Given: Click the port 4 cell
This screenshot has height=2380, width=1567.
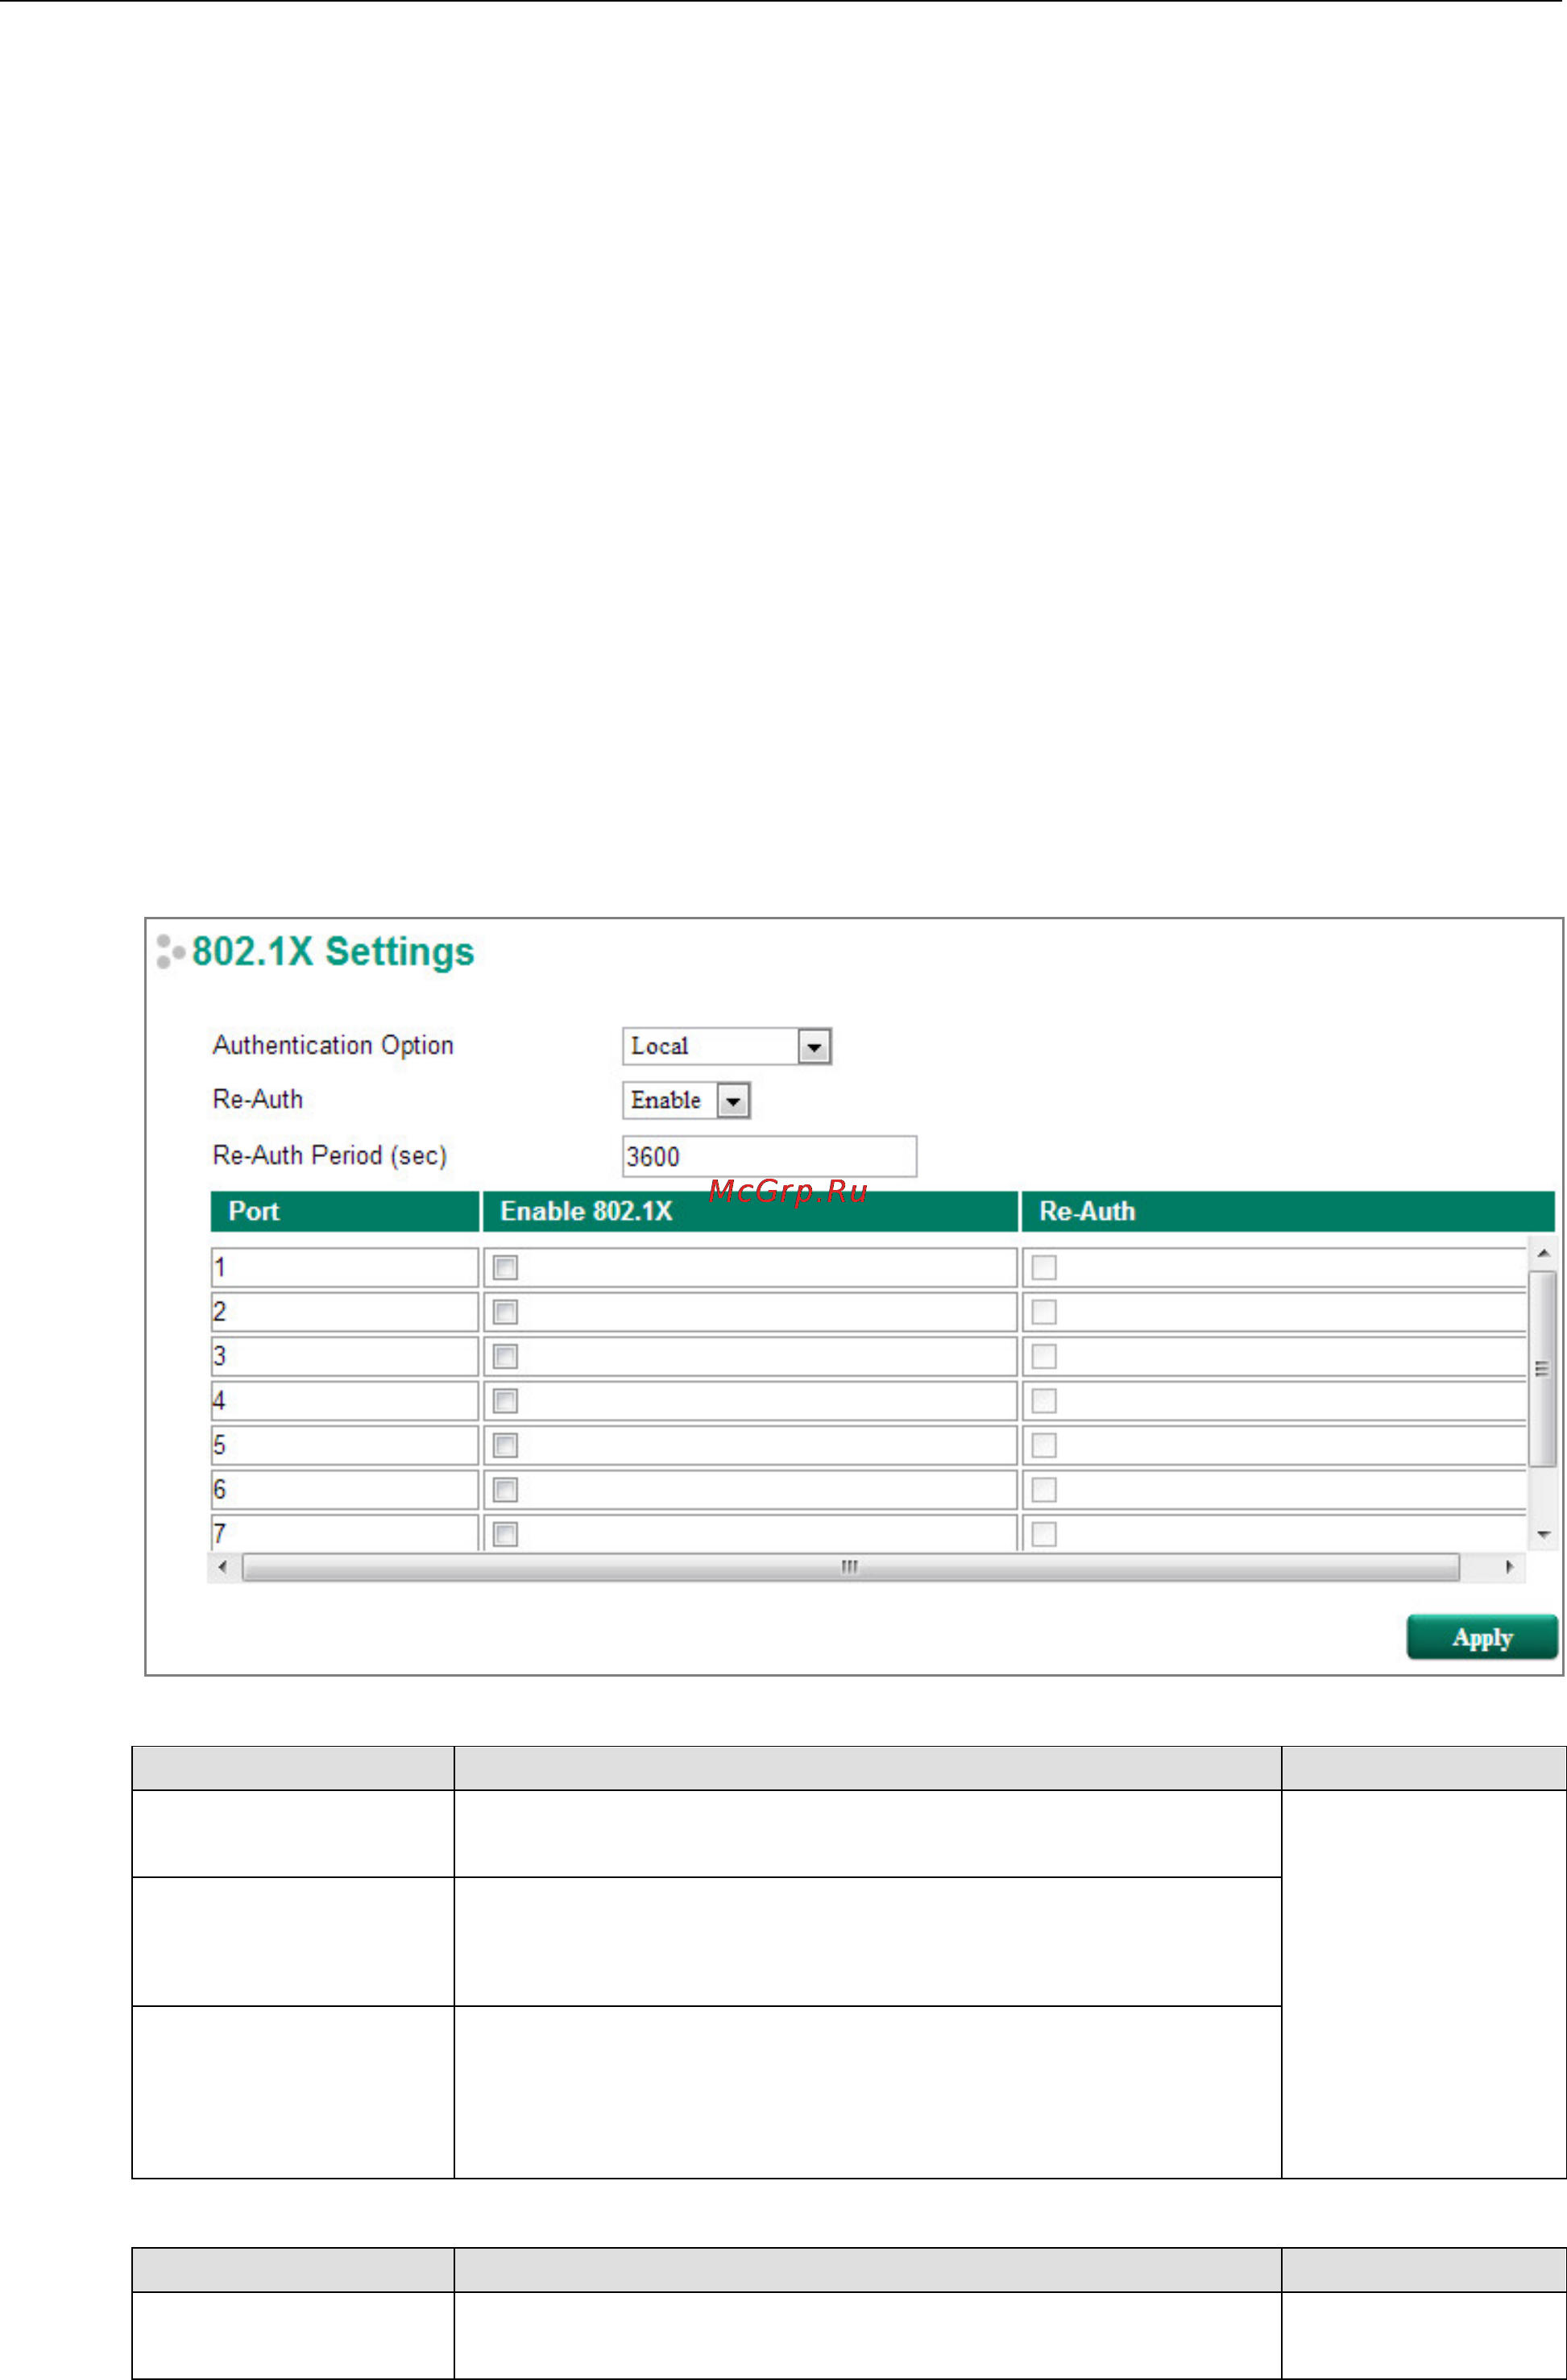Looking at the screenshot, I should [345, 1401].
